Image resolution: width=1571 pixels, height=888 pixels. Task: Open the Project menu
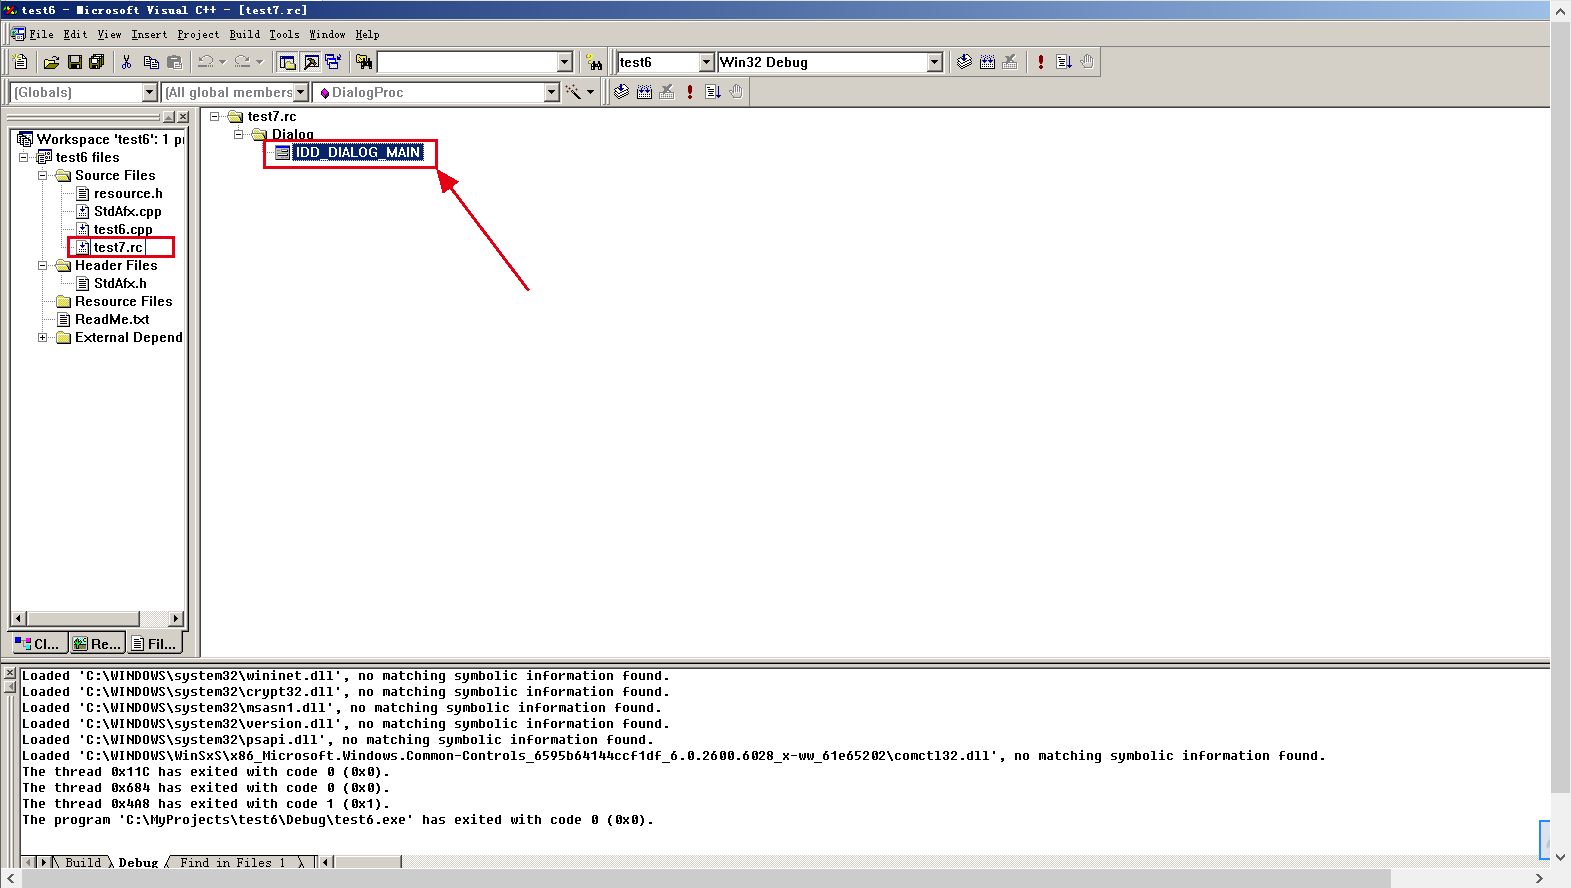198,34
